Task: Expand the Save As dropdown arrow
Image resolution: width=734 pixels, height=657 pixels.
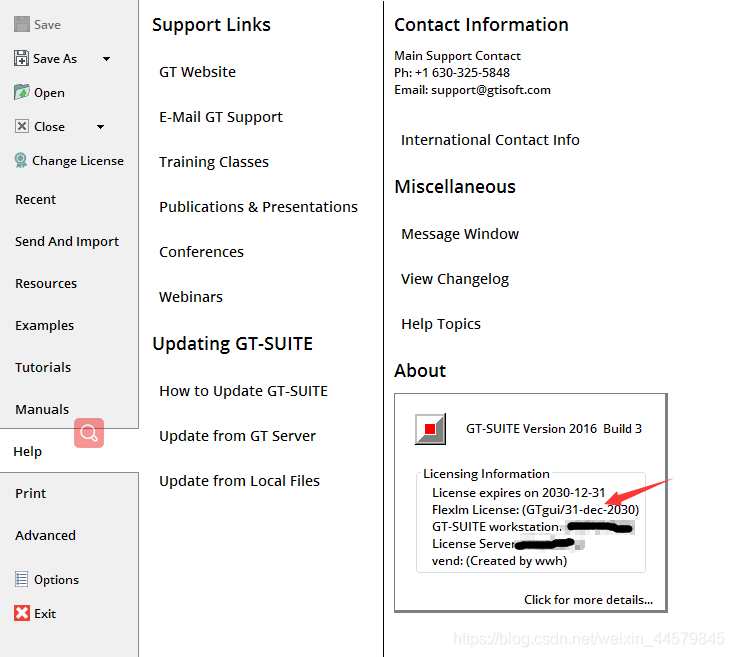Action: tap(106, 59)
